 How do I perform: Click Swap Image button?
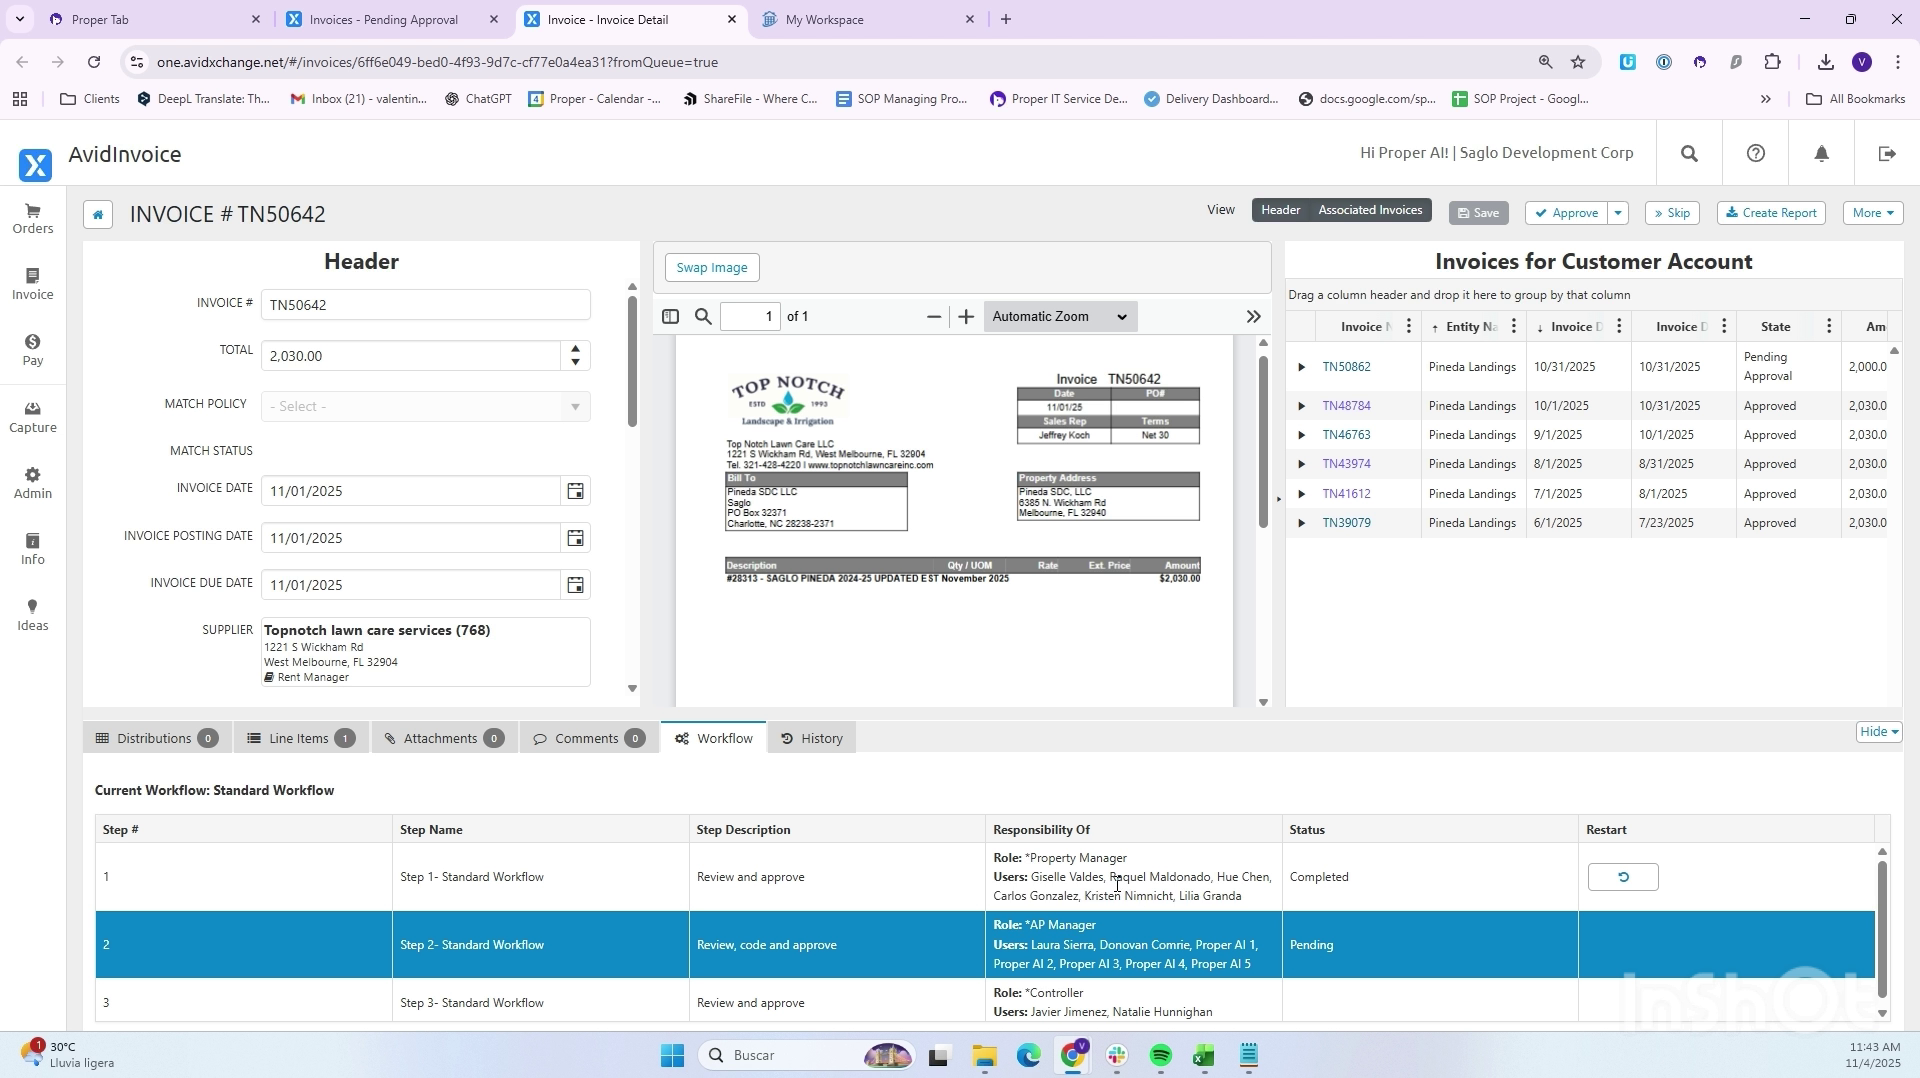(712, 268)
